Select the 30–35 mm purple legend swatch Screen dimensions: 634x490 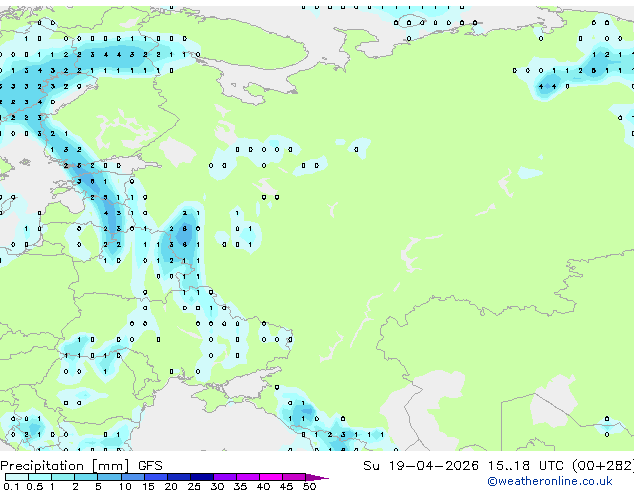(224, 477)
